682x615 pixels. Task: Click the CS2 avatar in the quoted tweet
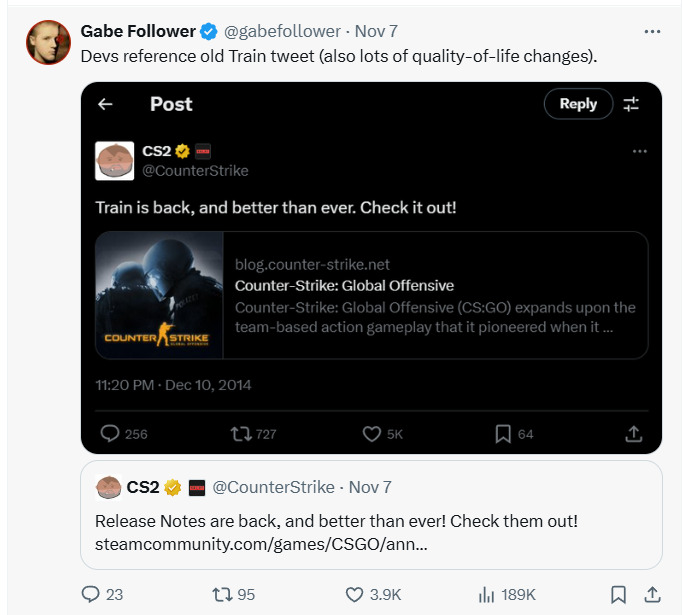tap(108, 487)
